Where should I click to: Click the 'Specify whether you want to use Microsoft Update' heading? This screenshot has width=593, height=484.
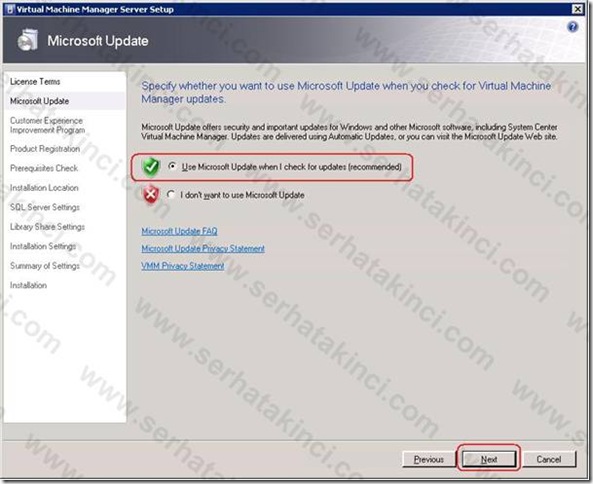tap(346, 92)
